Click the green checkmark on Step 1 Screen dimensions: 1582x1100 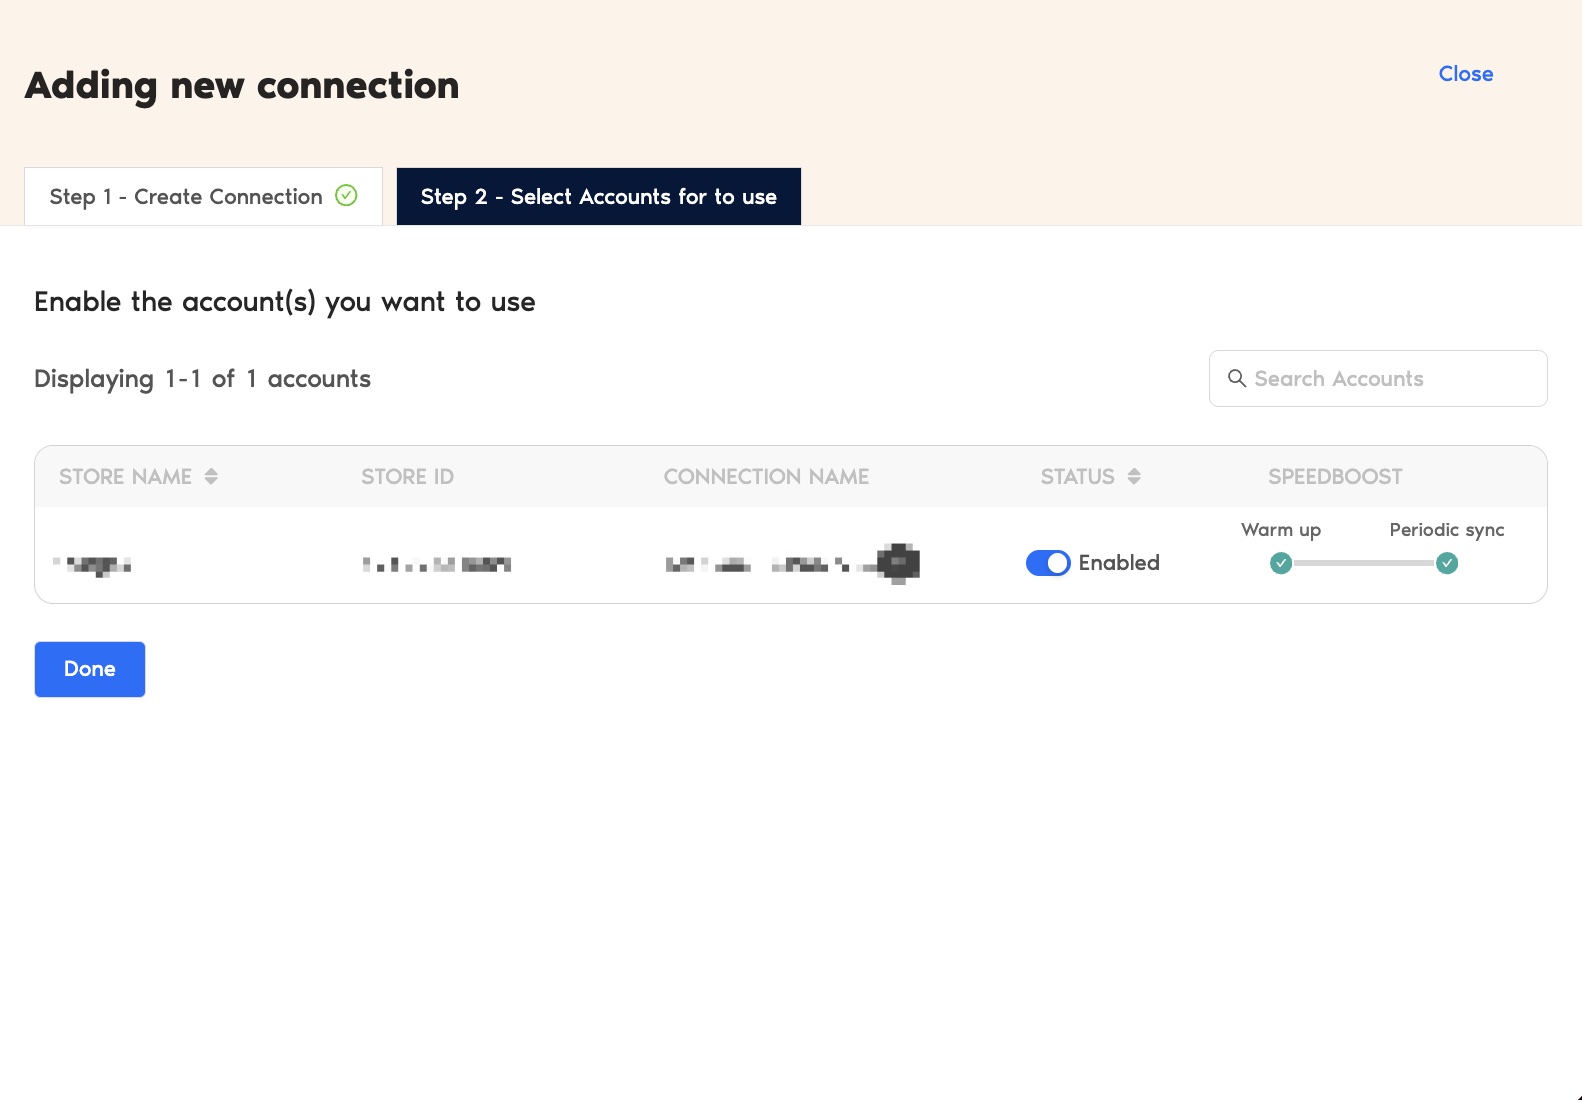pyautogui.click(x=346, y=196)
